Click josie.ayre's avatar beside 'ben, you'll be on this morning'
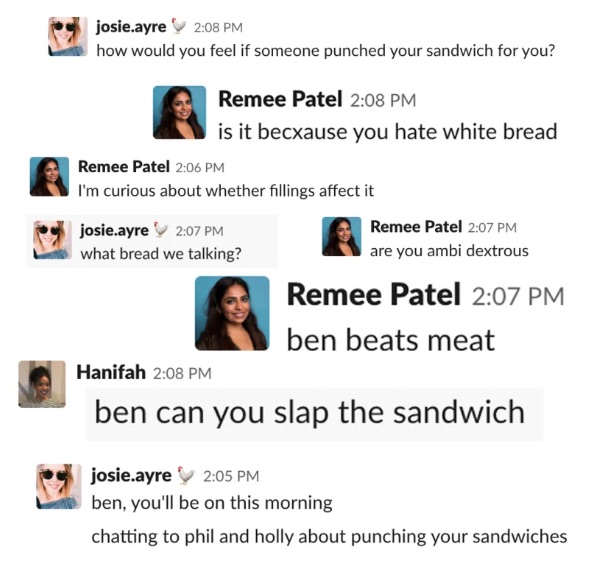 [x=59, y=486]
